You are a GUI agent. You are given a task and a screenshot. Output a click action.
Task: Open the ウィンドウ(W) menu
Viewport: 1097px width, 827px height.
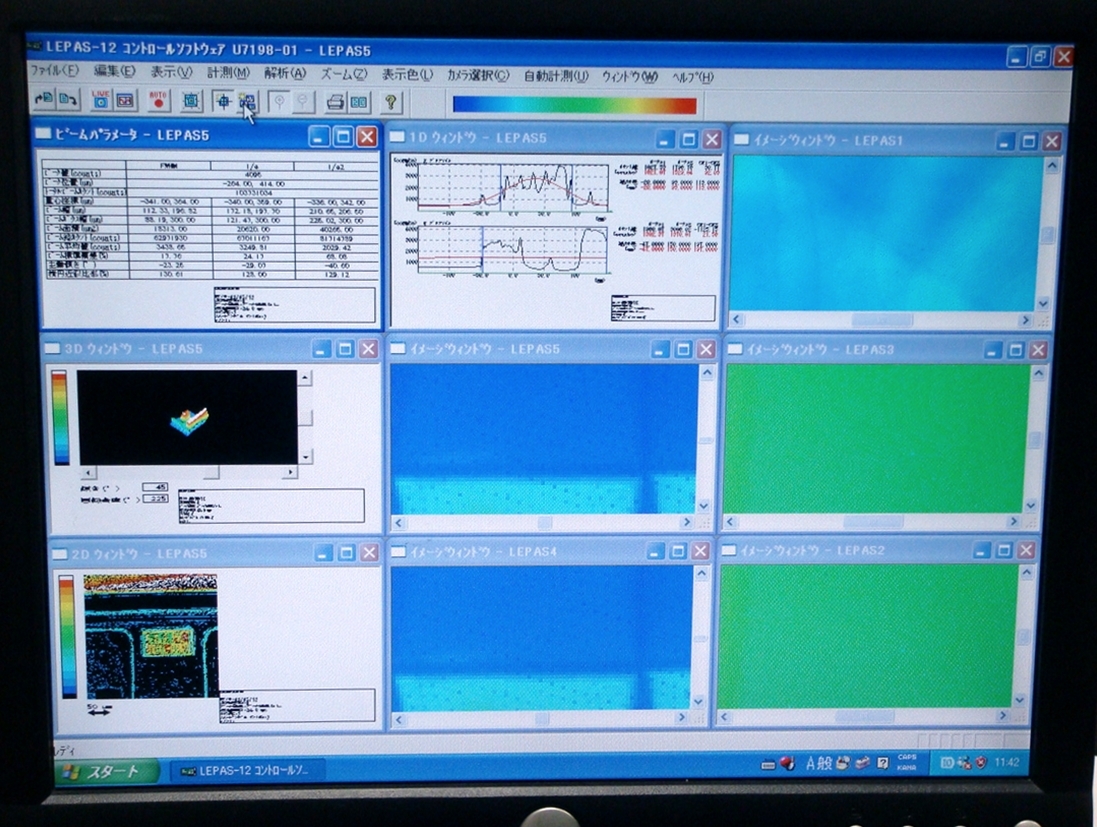tap(630, 76)
